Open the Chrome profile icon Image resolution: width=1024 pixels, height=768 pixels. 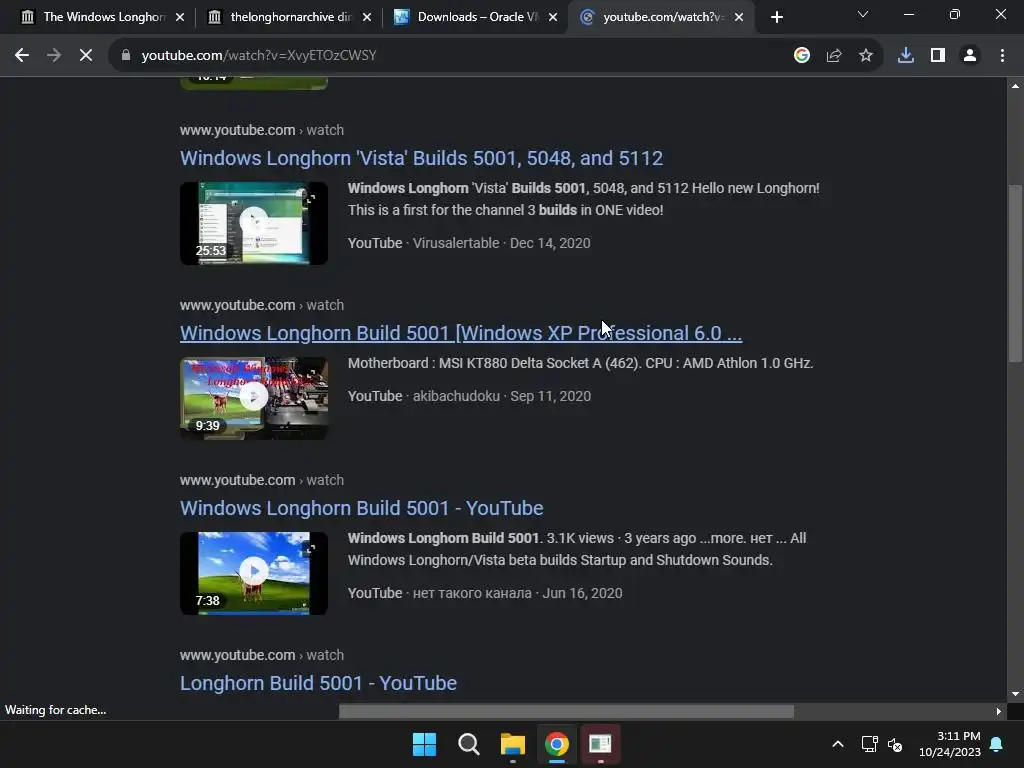970,56
